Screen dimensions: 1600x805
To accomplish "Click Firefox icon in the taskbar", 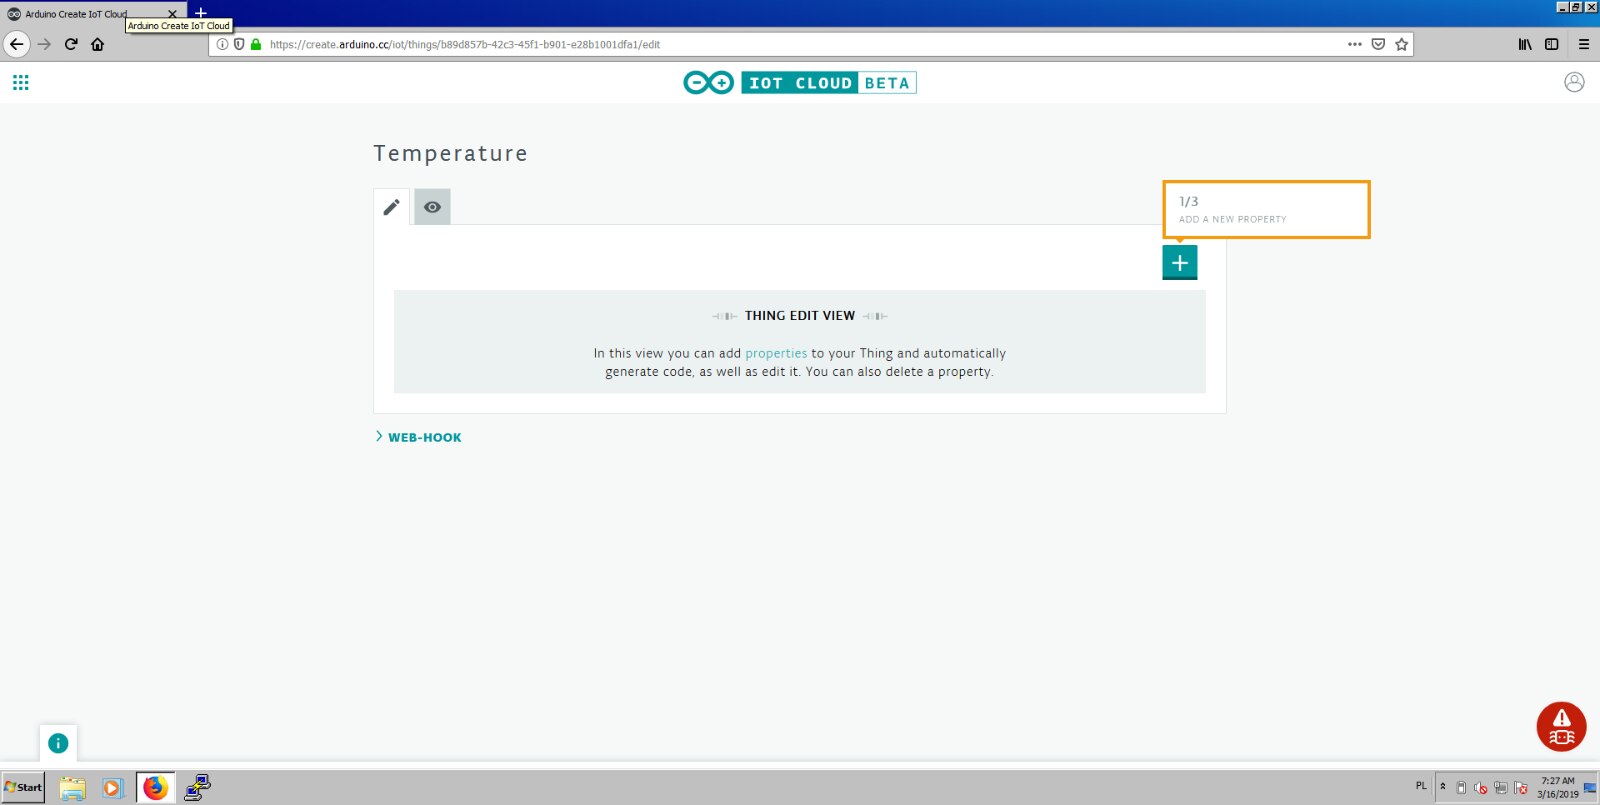I will click(x=155, y=788).
